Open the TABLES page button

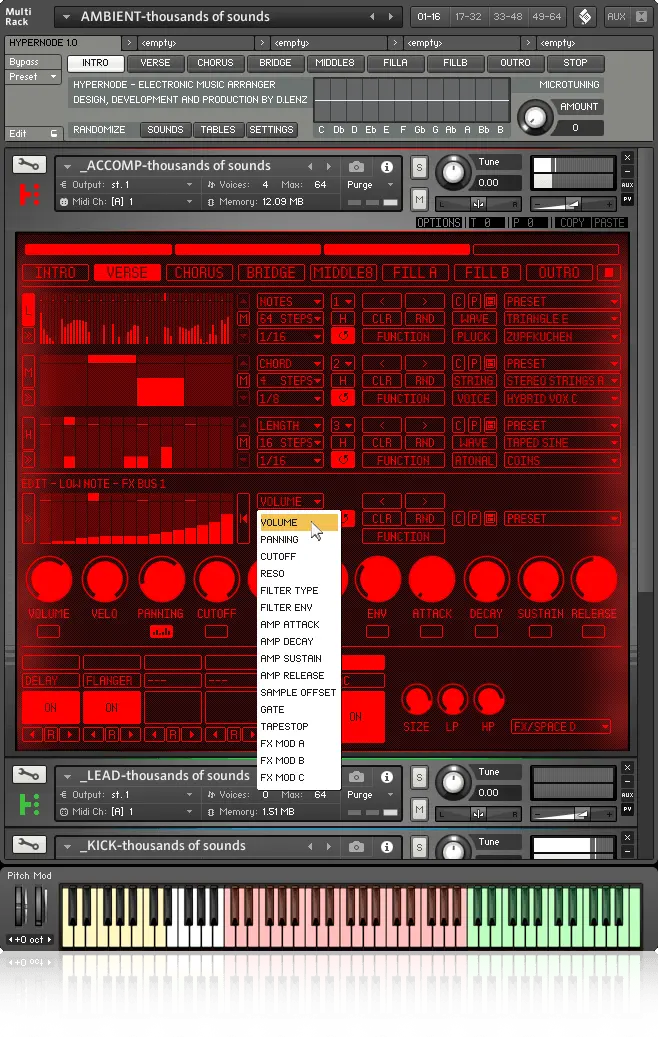coord(218,130)
